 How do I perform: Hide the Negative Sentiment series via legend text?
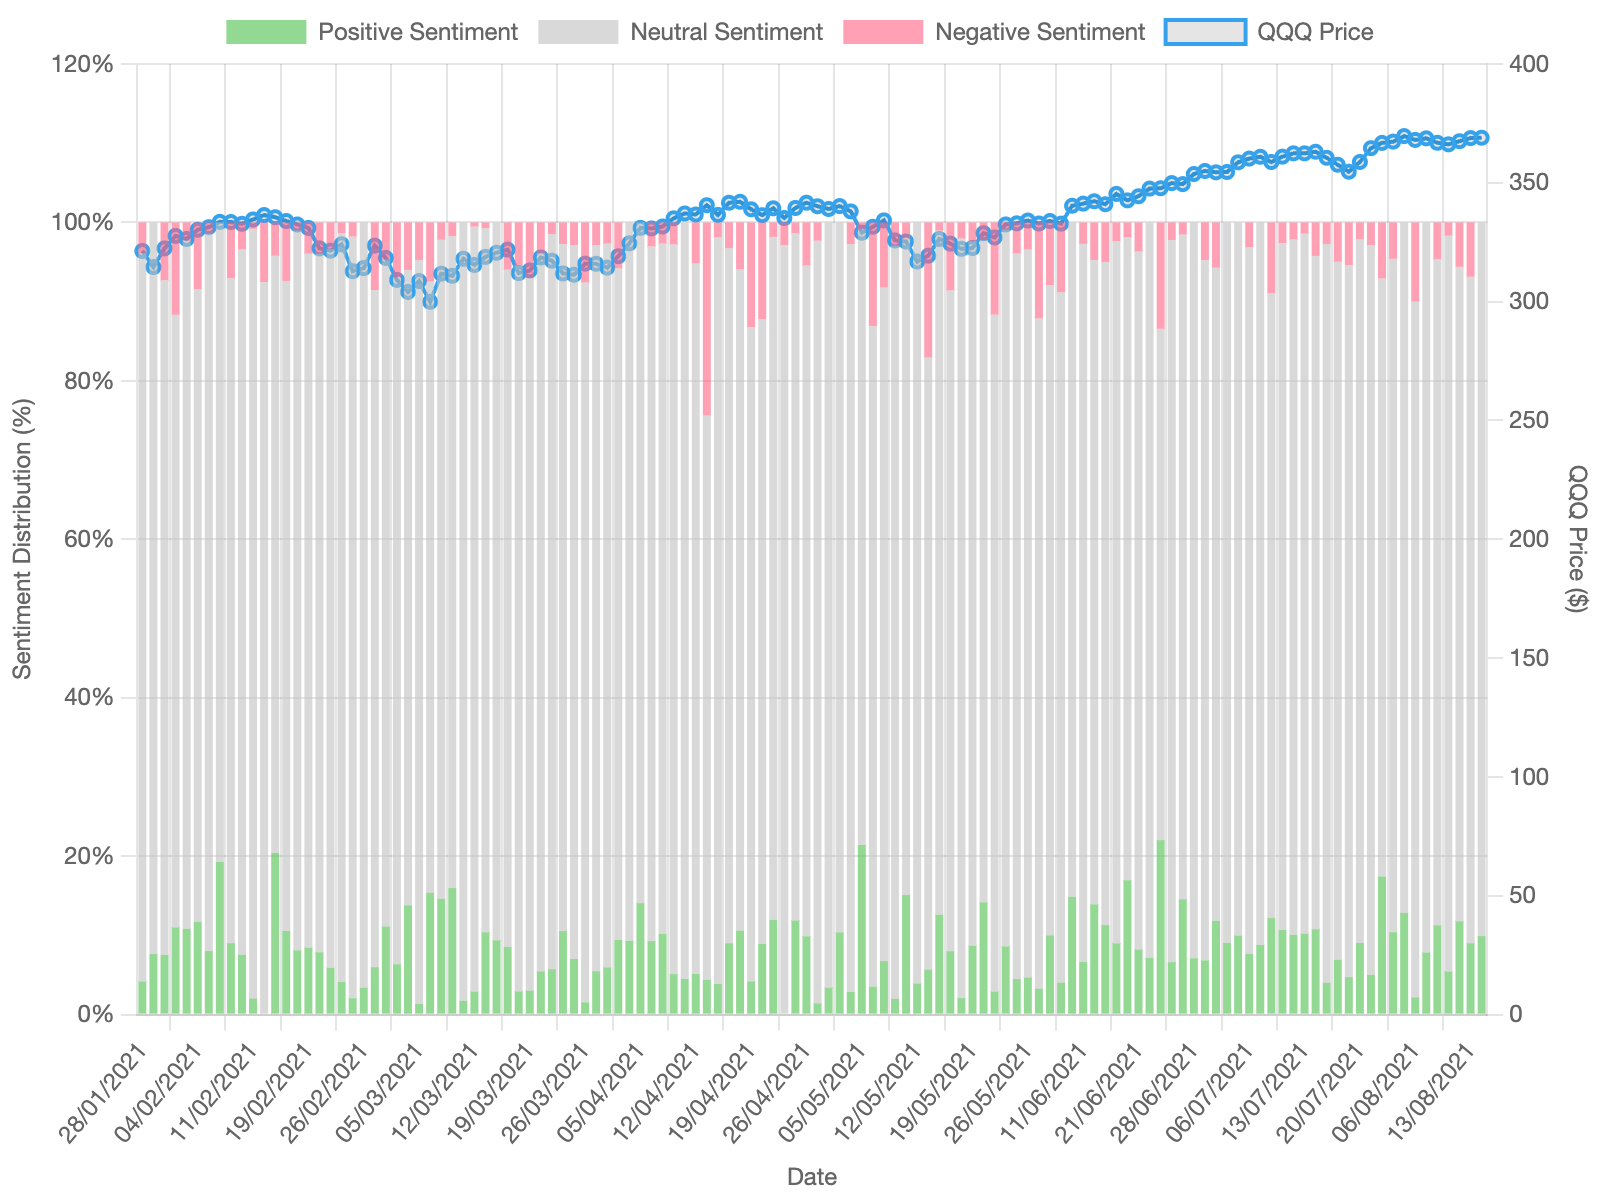pyautogui.click(x=1039, y=32)
